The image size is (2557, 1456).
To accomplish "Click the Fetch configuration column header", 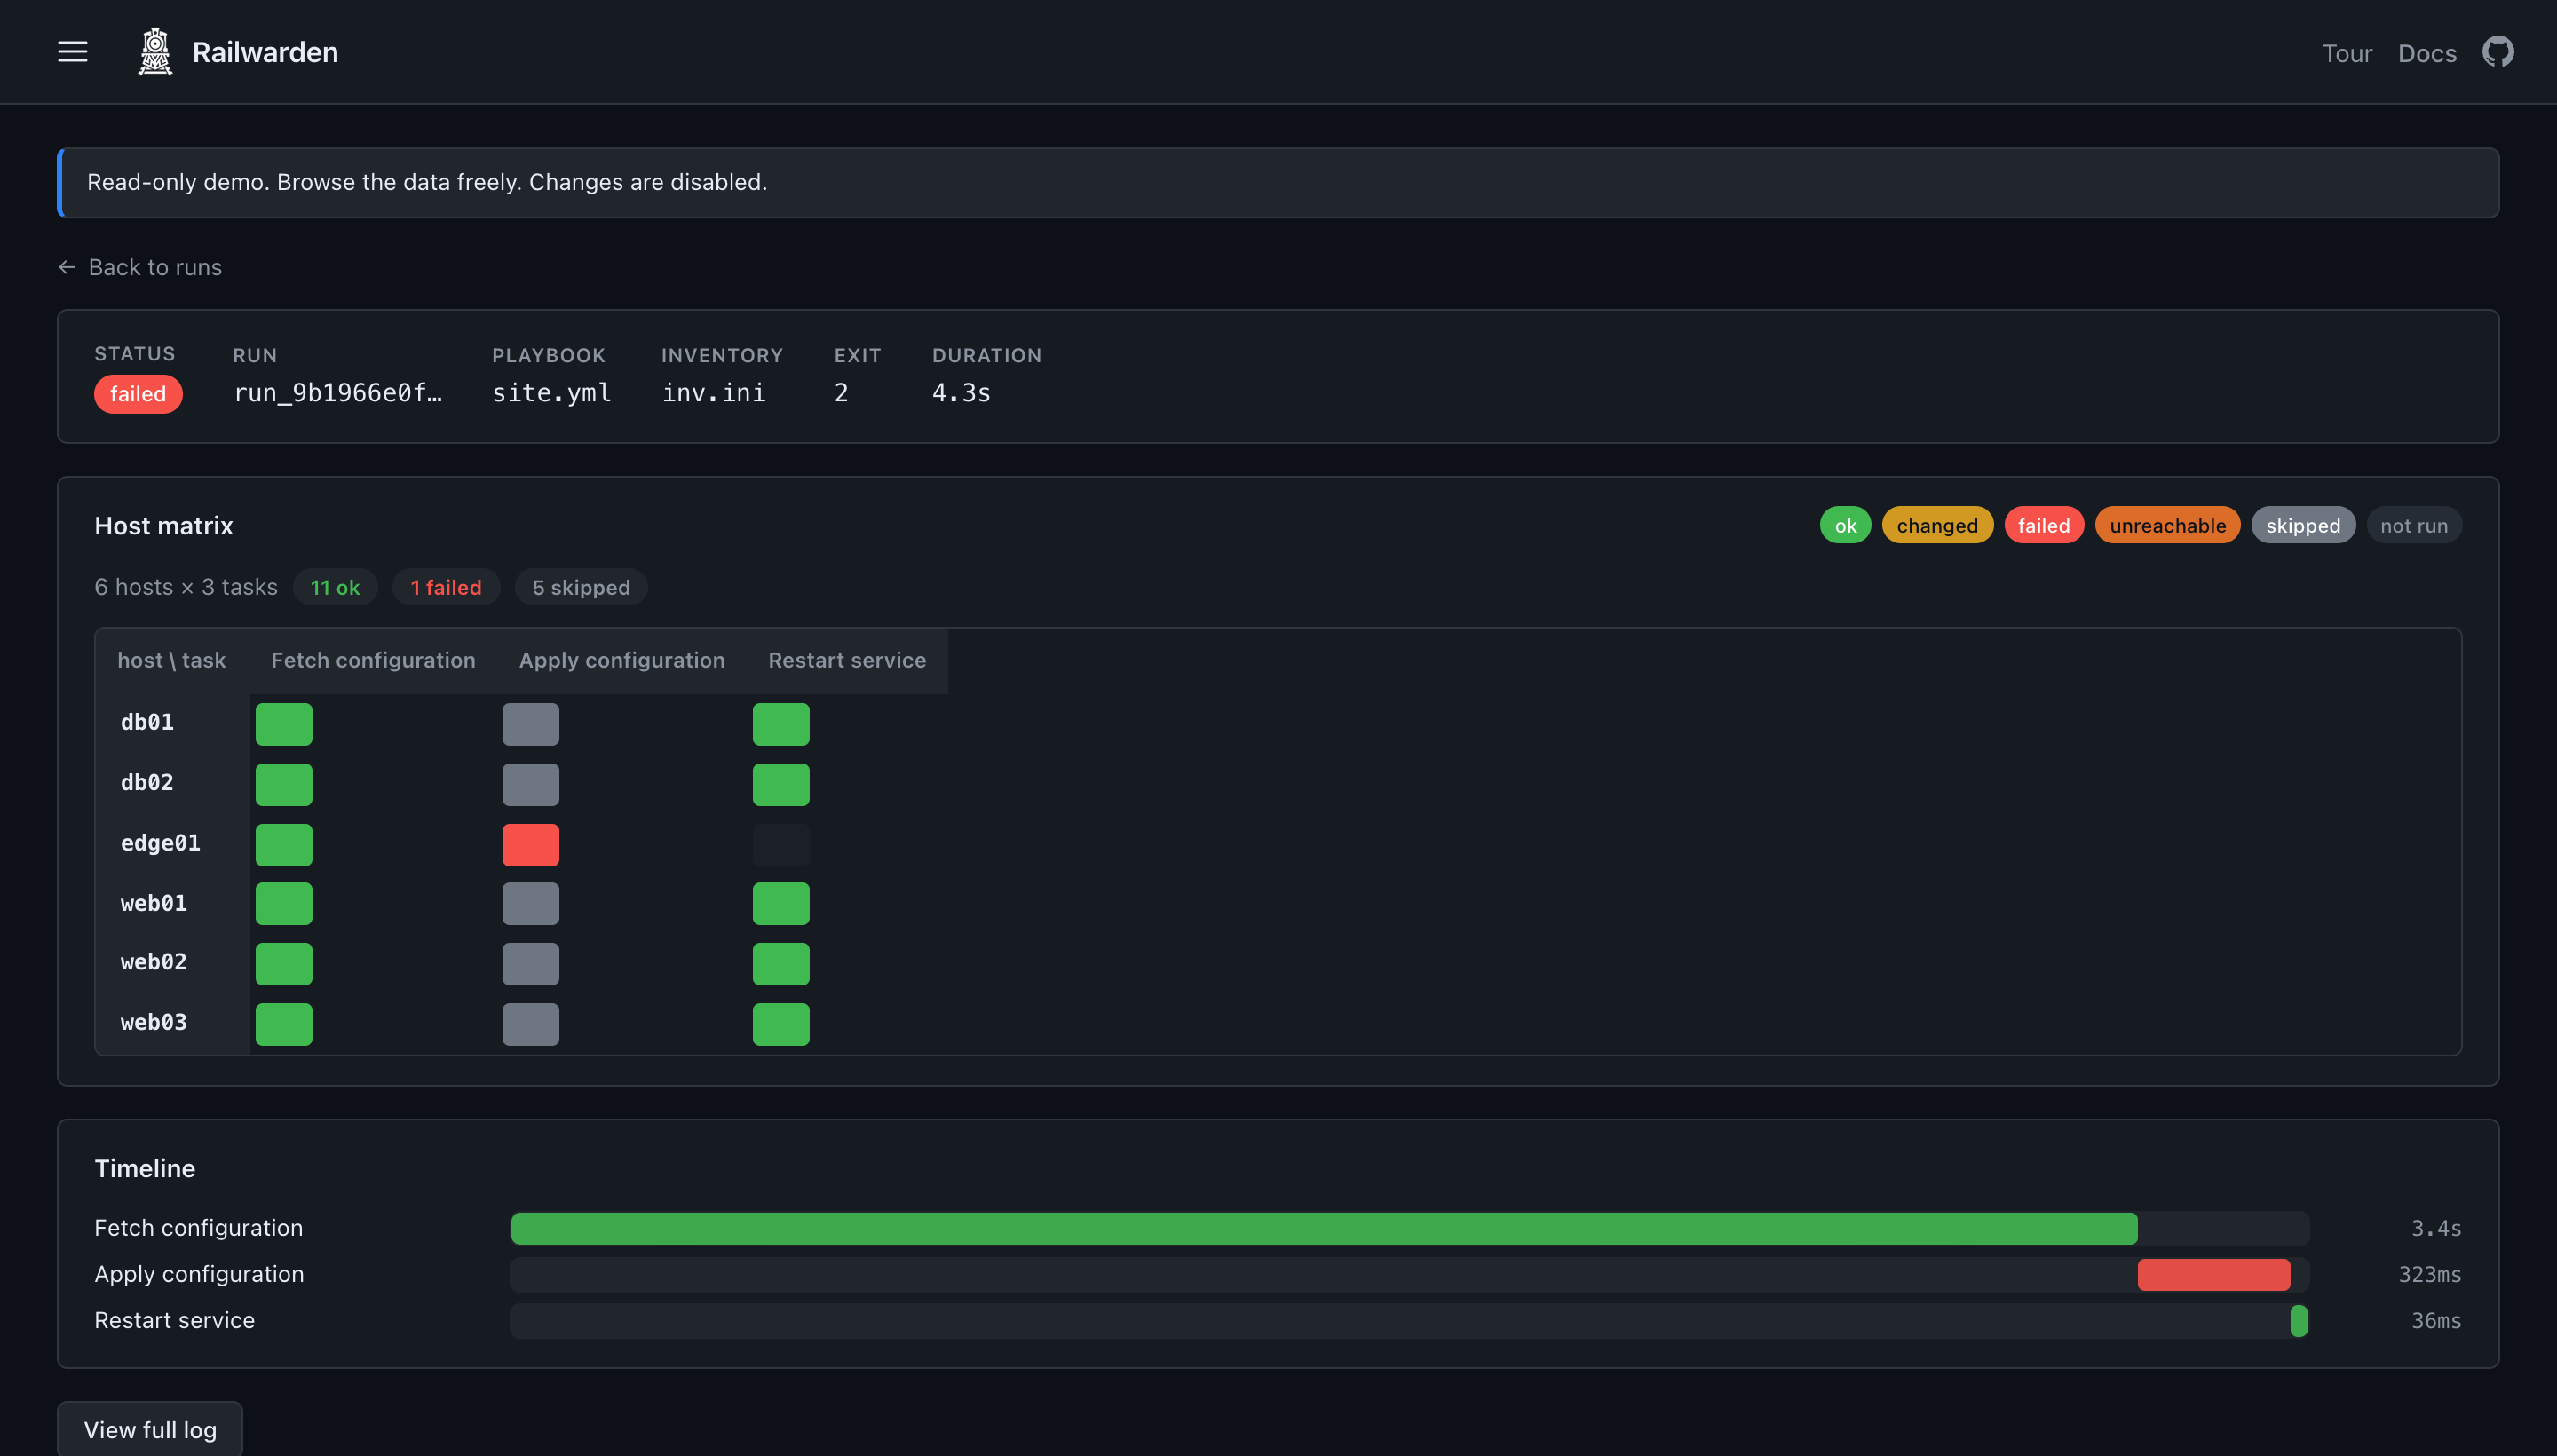I will (373, 660).
